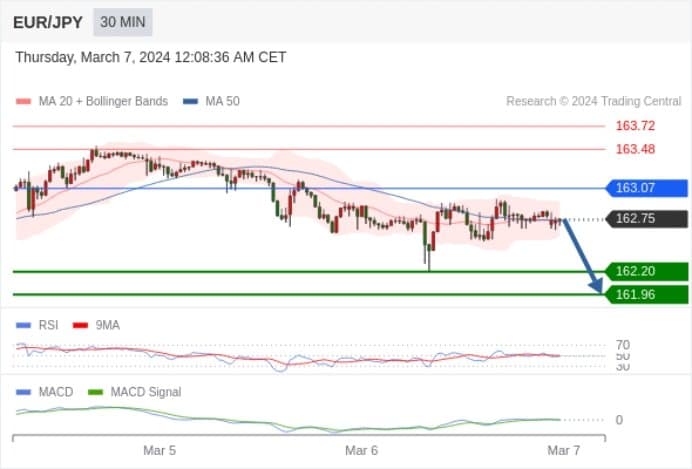
Task: Select the 162.75 current price label
Action: pos(647,219)
